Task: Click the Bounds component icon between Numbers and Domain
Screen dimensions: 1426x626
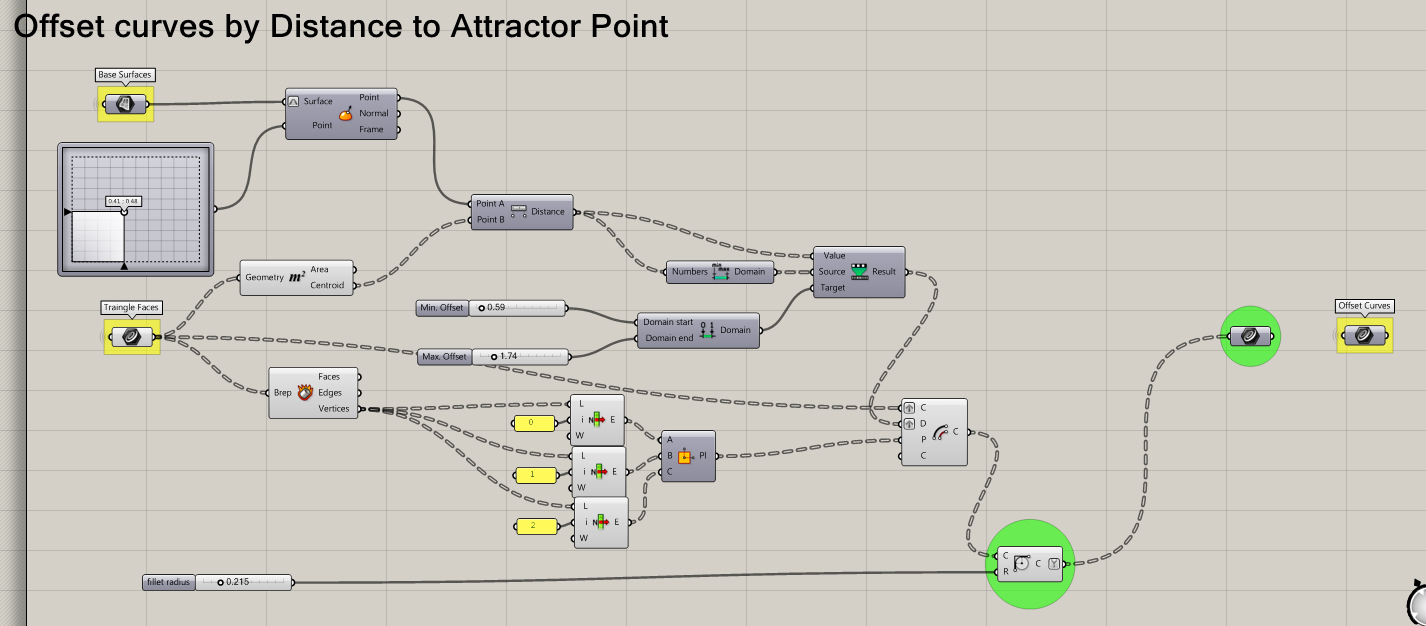Action: tap(722, 272)
